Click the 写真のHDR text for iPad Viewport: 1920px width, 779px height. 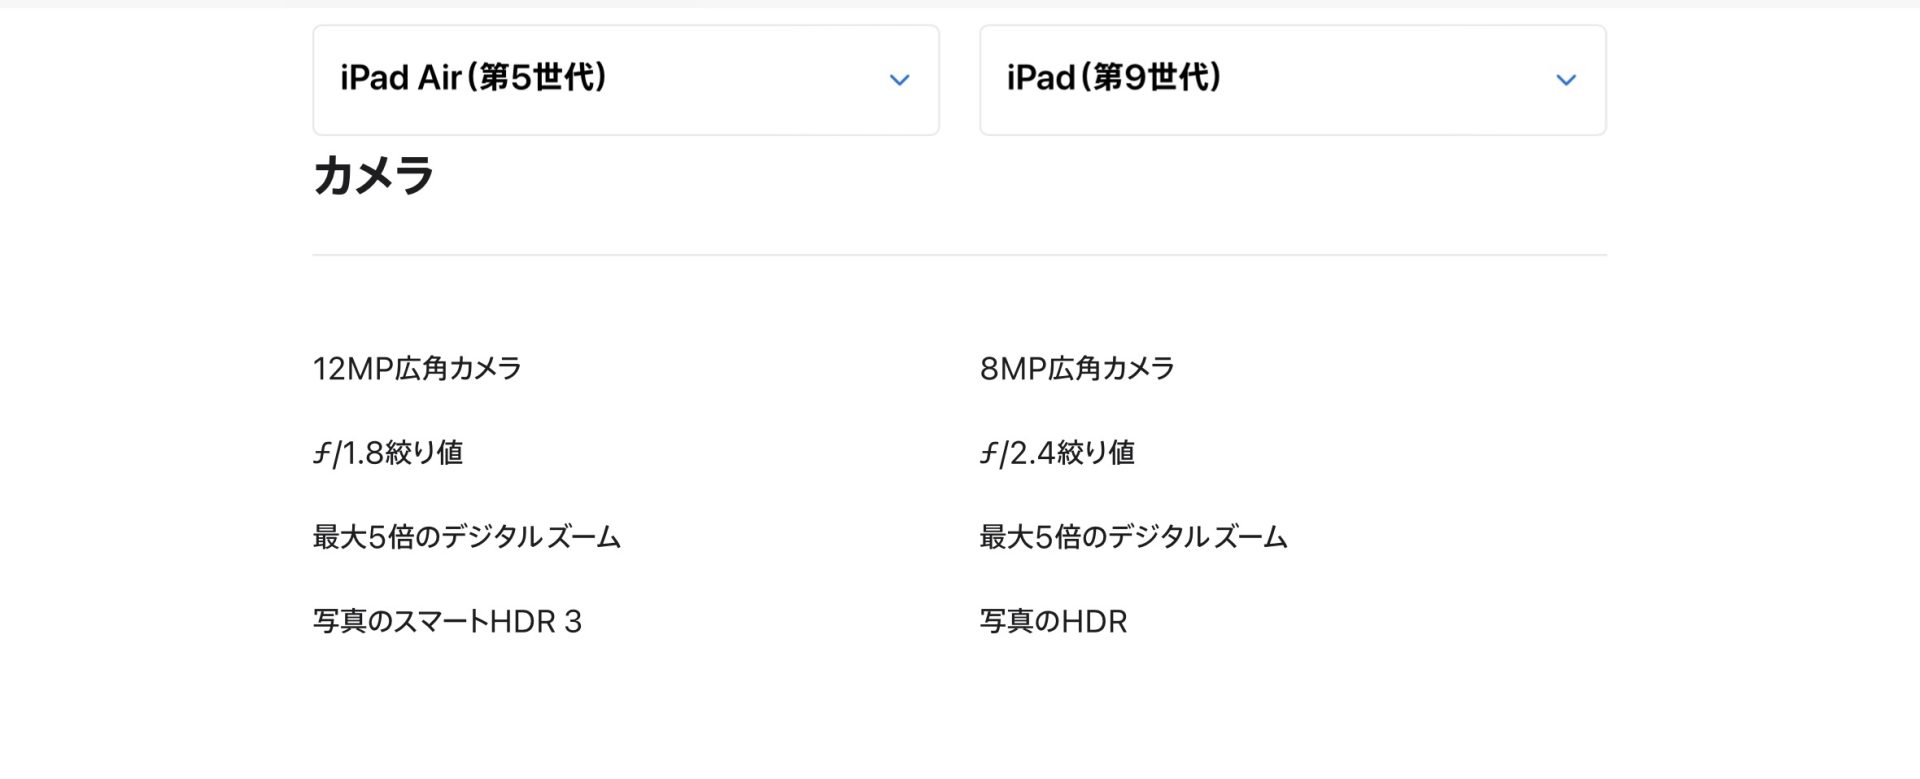[x=1053, y=622]
